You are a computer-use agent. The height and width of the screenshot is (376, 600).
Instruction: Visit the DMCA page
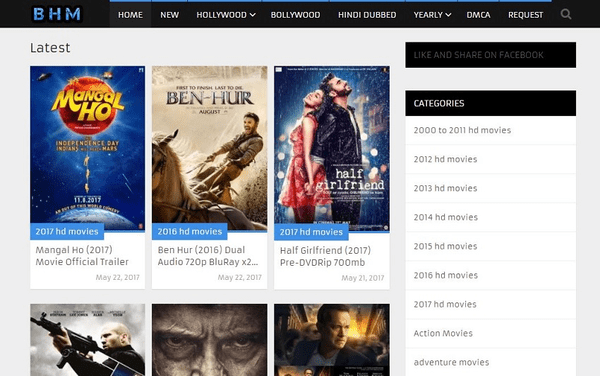click(478, 15)
